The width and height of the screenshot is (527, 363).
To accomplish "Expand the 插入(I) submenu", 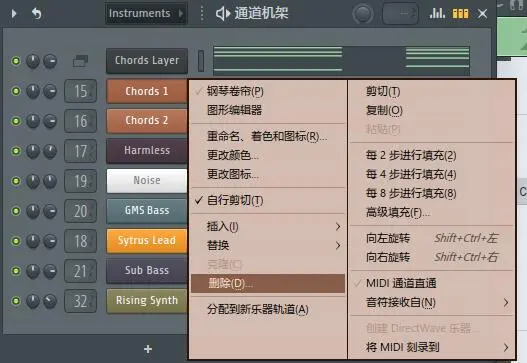I will 268,227.
